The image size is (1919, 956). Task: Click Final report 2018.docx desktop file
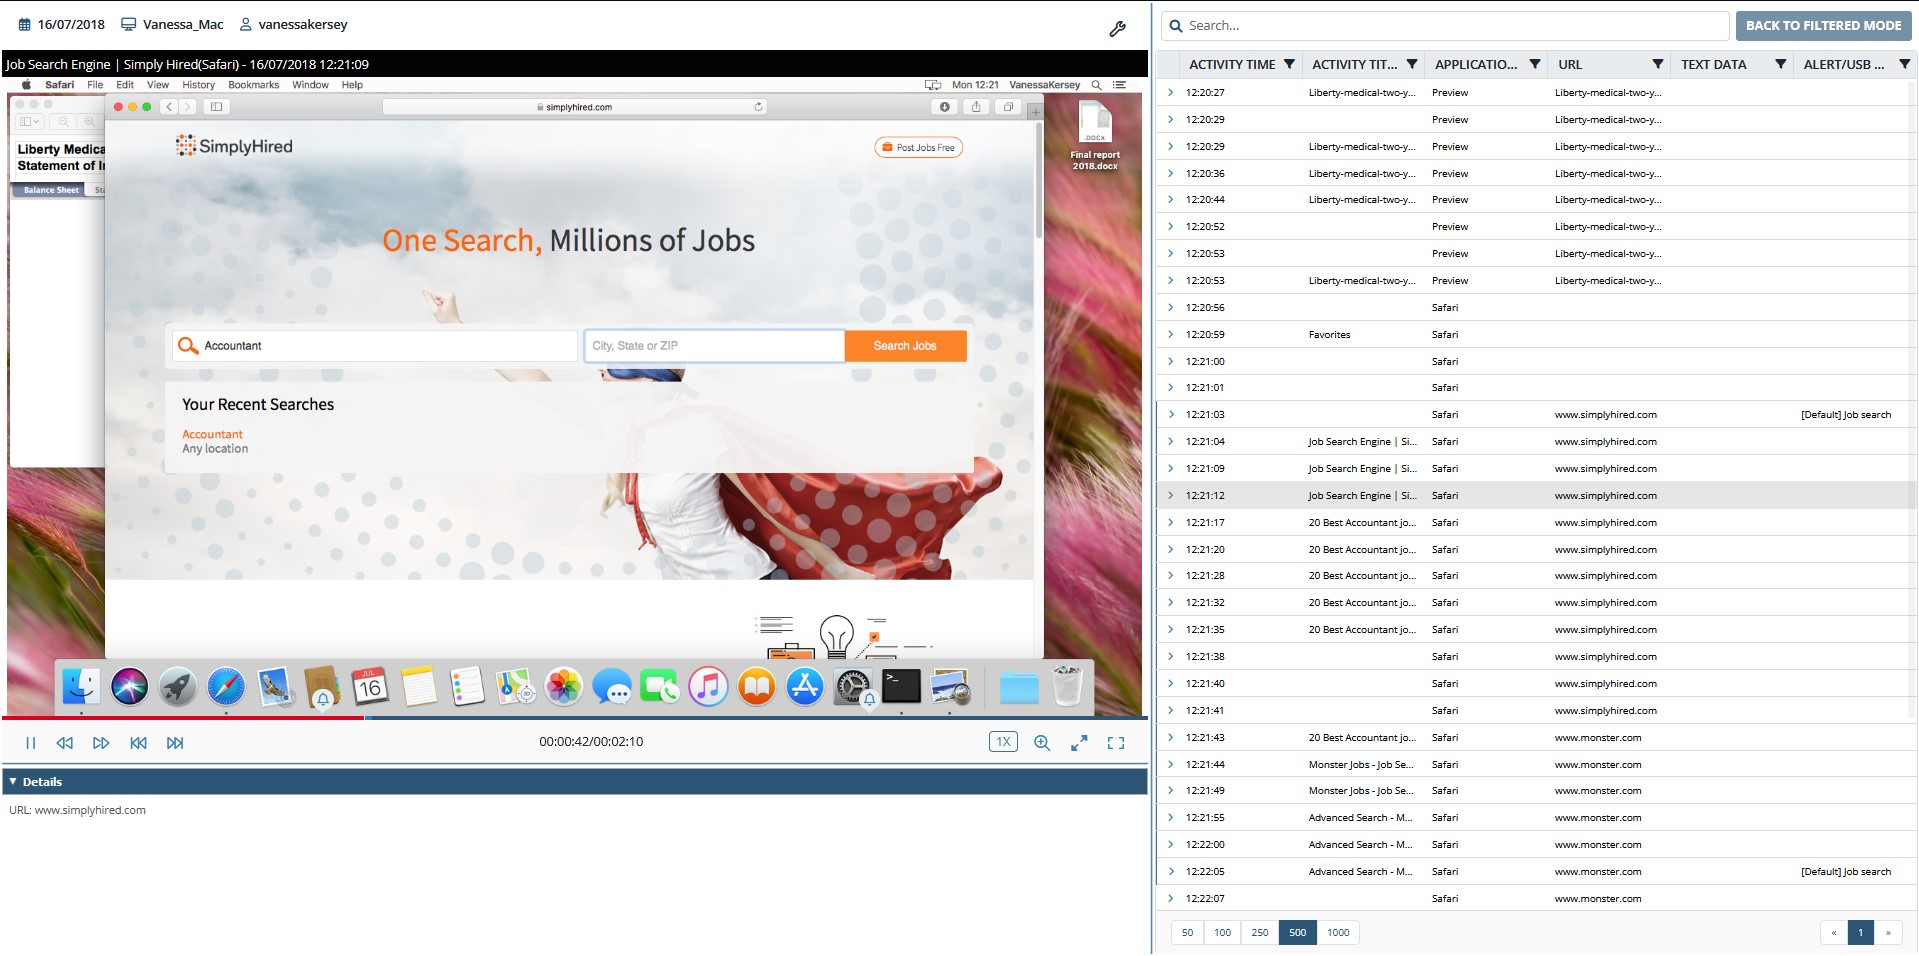[x=1095, y=137]
